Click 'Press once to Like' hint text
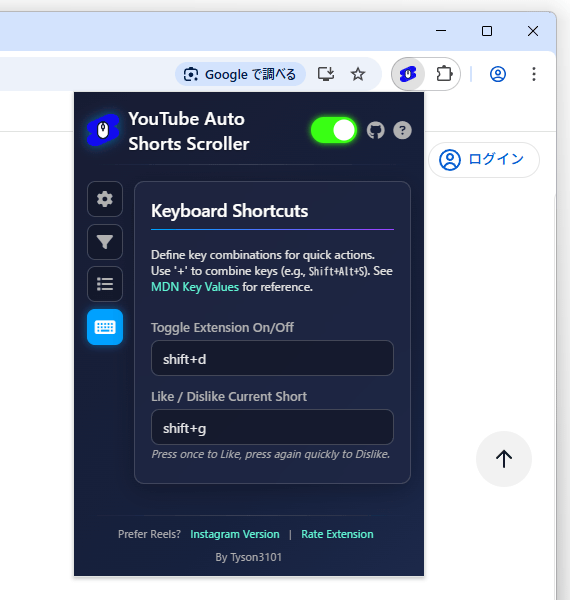This screenshot has width=570, height=600. coord(270,454)
